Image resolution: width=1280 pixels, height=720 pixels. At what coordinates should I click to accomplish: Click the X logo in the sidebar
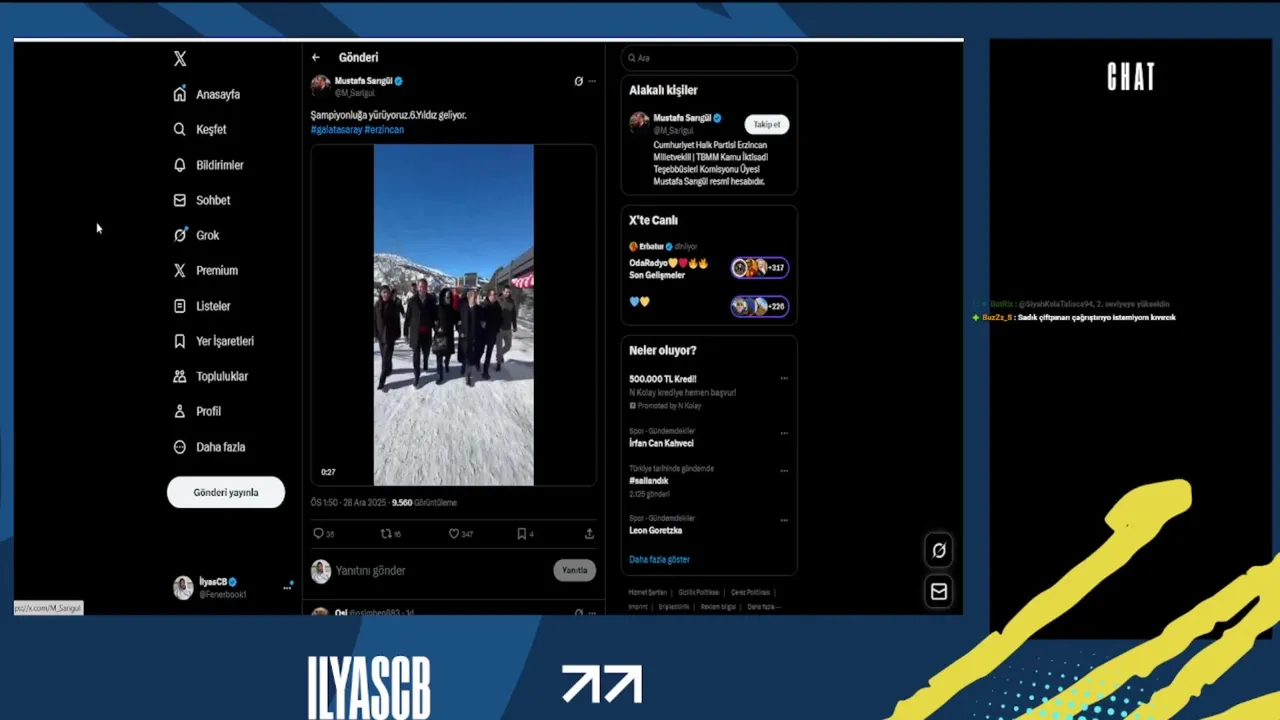click(x=180, y=59)
